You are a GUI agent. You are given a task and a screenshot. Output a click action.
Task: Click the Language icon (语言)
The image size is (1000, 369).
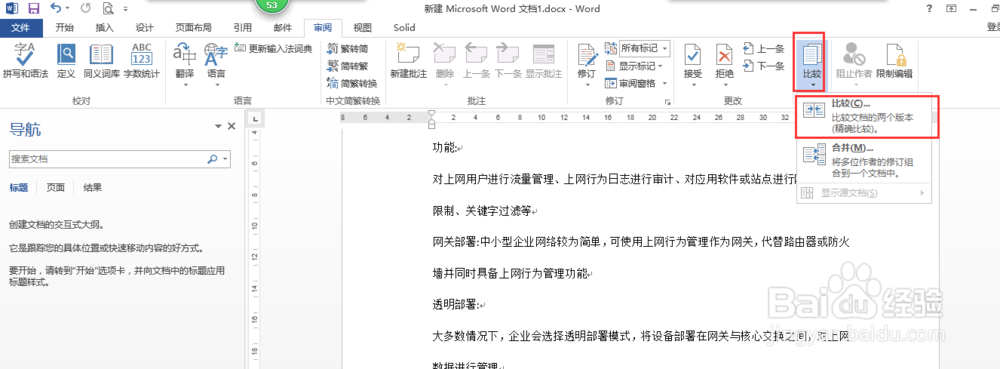pos(216,64)
